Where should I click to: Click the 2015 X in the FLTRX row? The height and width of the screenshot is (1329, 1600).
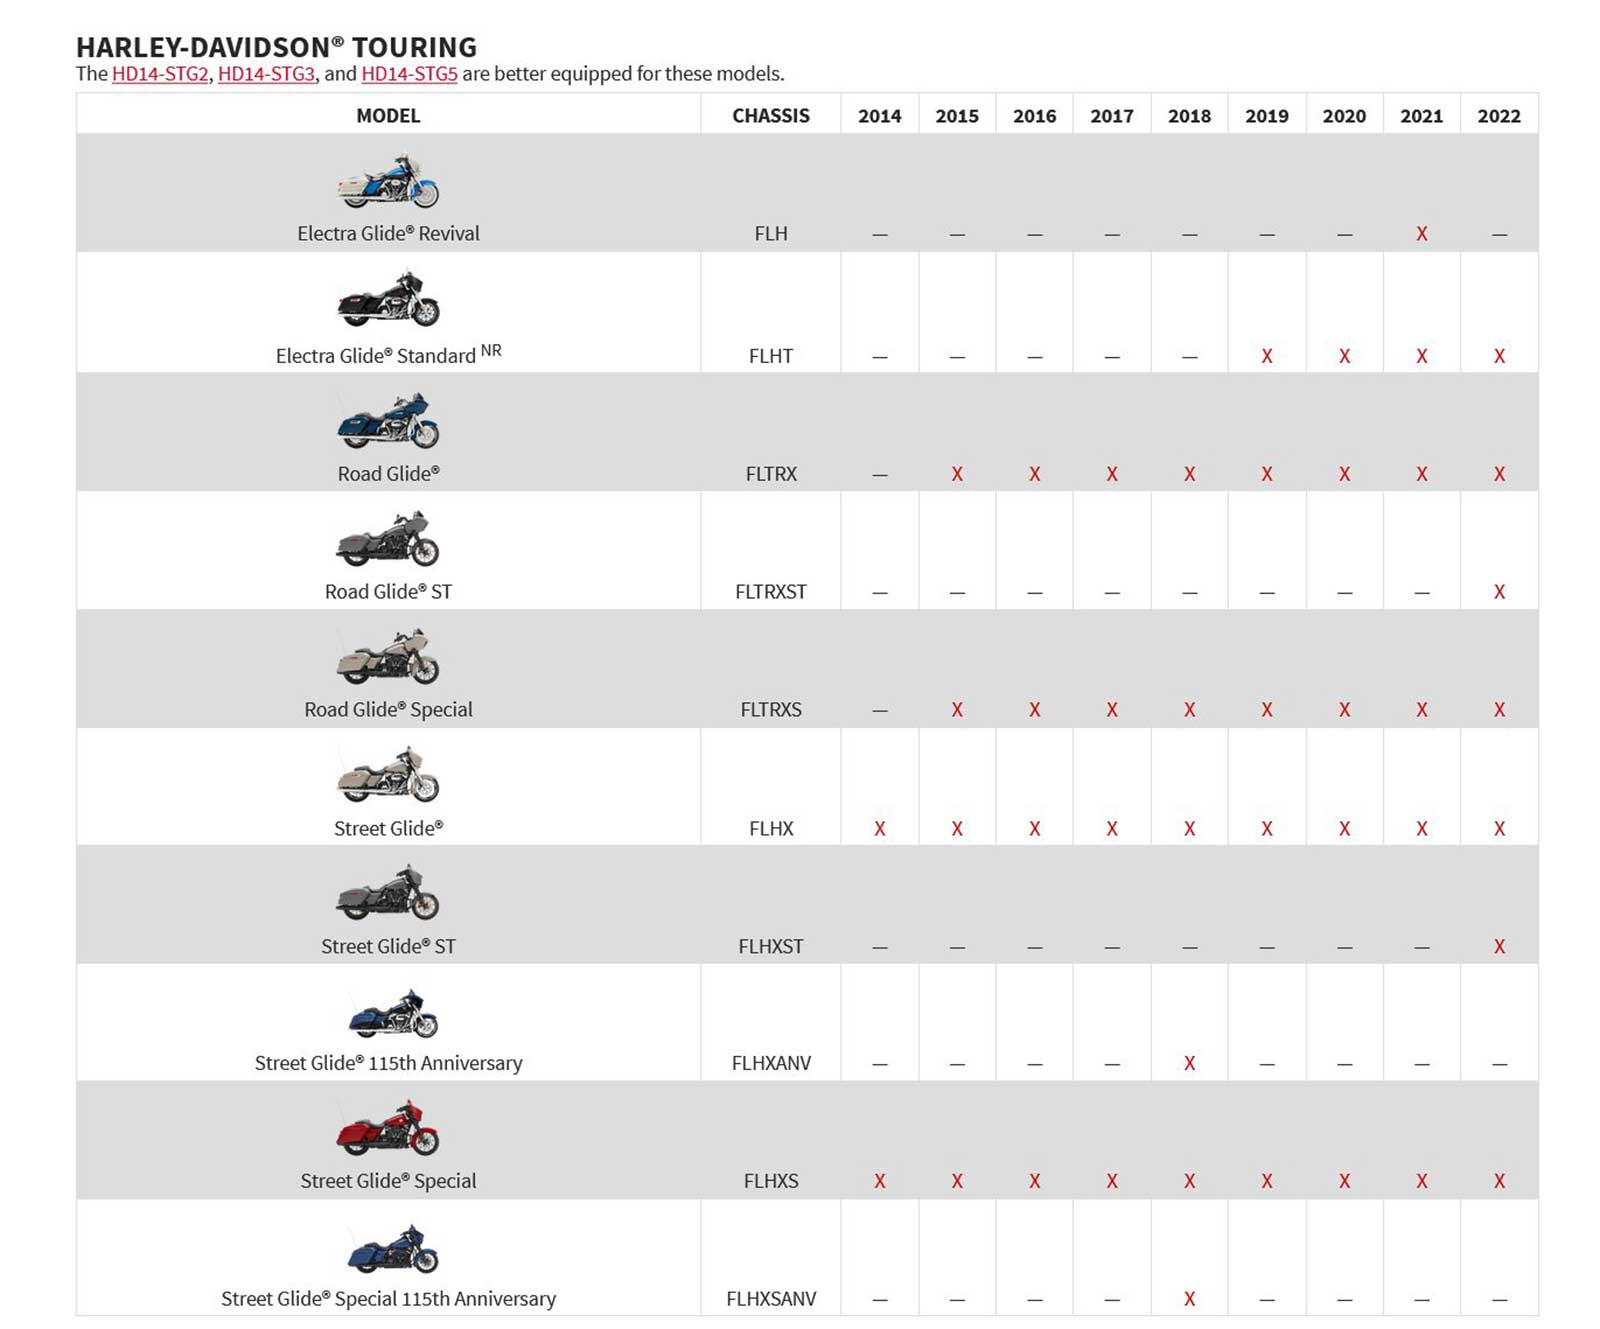(x=957, y=474)
